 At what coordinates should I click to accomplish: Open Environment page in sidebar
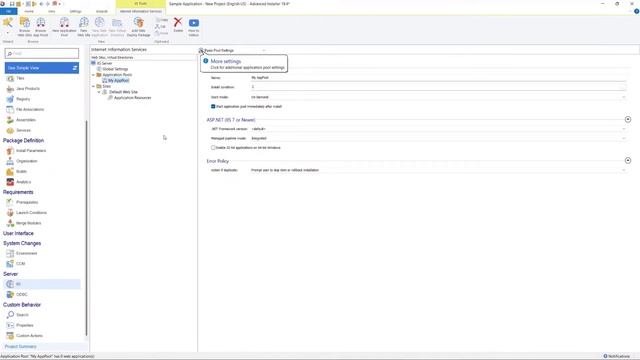click(22, 253)
